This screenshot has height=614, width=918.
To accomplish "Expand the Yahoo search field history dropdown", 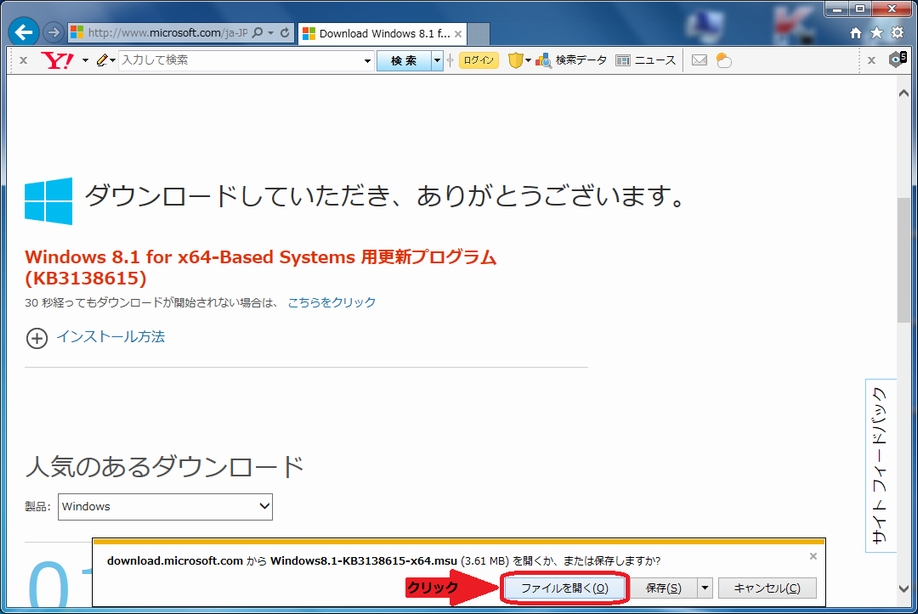I will tap(368, 61).
